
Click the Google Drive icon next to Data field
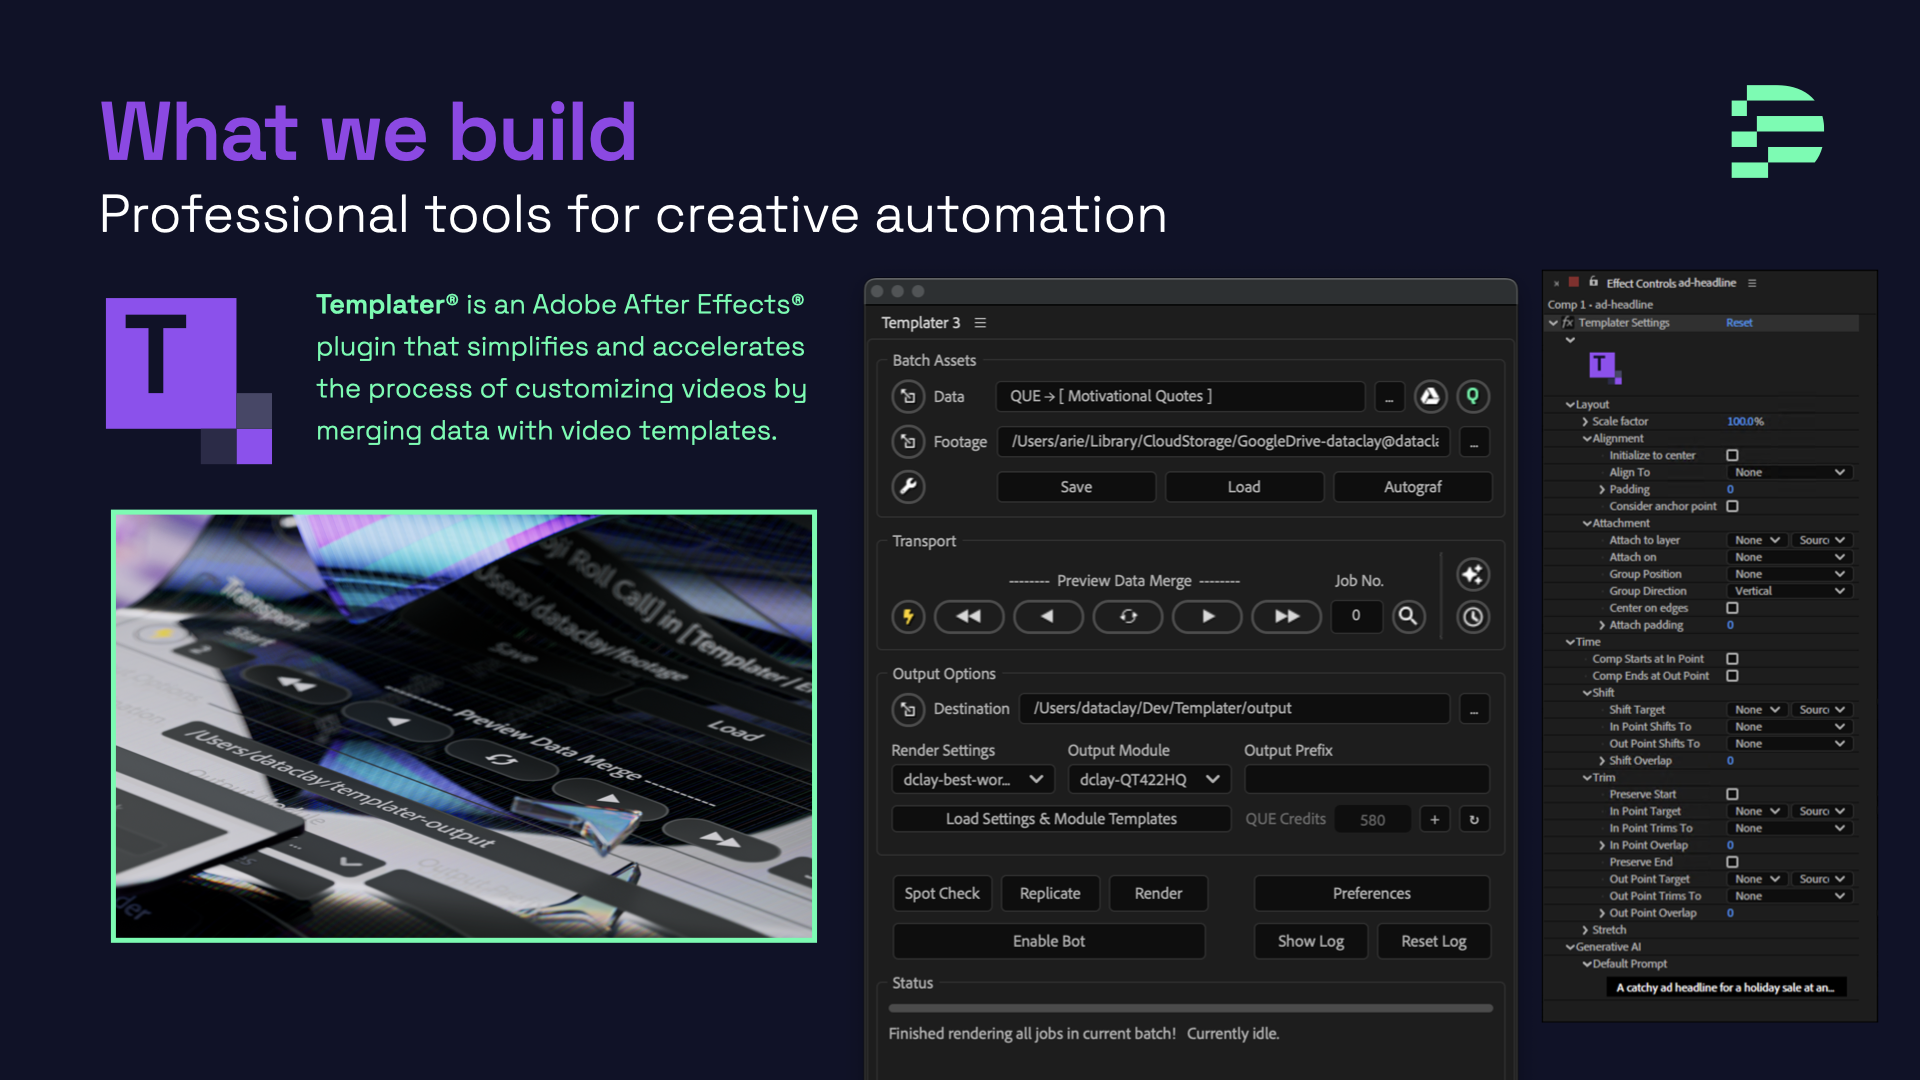(x=1431, y=397)
